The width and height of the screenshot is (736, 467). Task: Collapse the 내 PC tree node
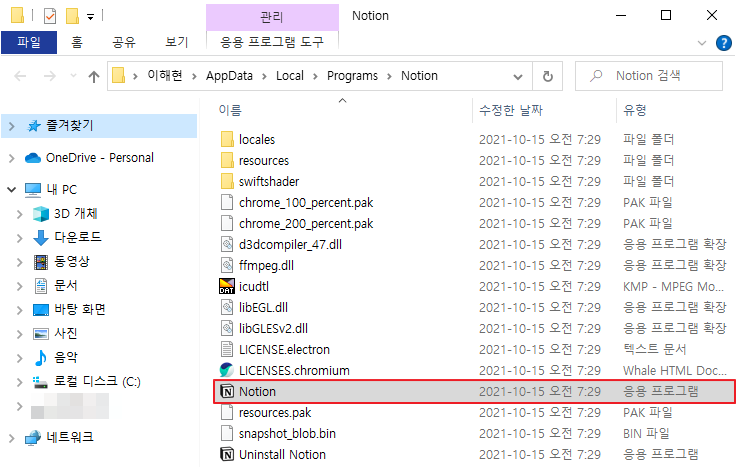pos(12,190)
